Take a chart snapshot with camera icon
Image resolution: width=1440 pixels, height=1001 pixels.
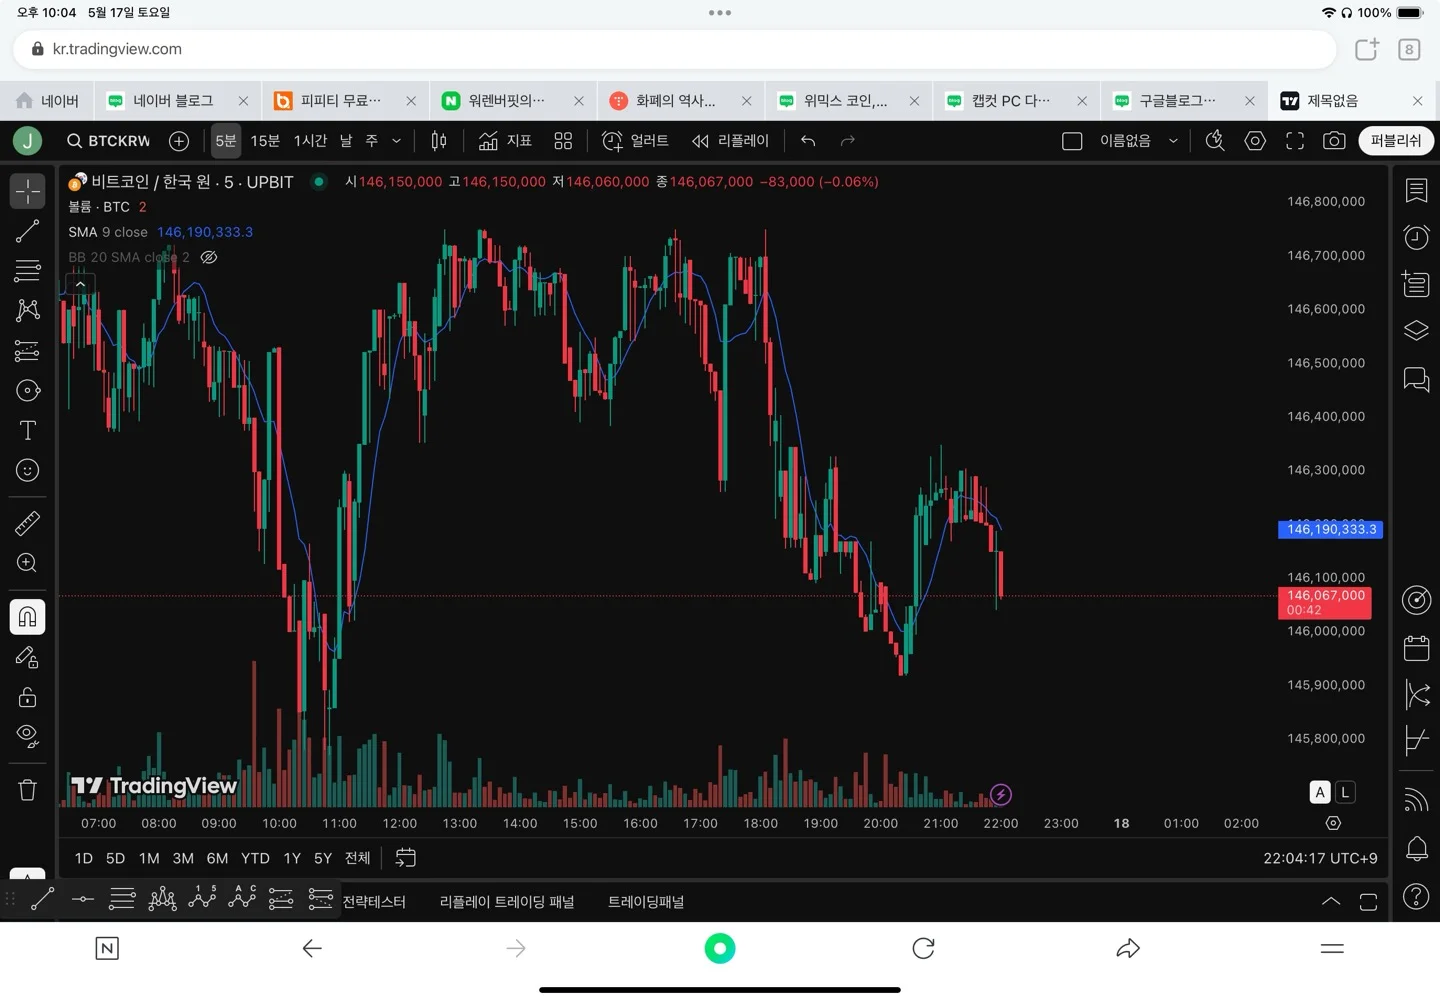click(1334, 141)
